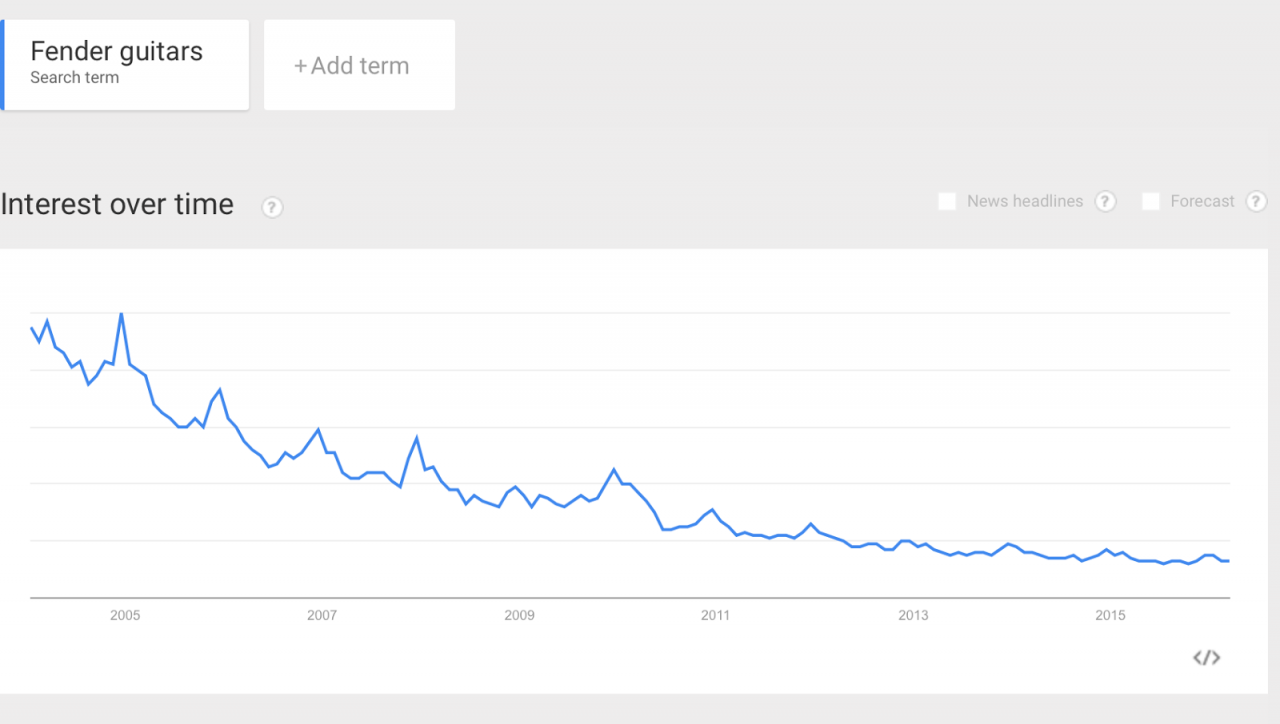
Task: Select the Fender guitars search term card
Action: click(x=125, y=65)
